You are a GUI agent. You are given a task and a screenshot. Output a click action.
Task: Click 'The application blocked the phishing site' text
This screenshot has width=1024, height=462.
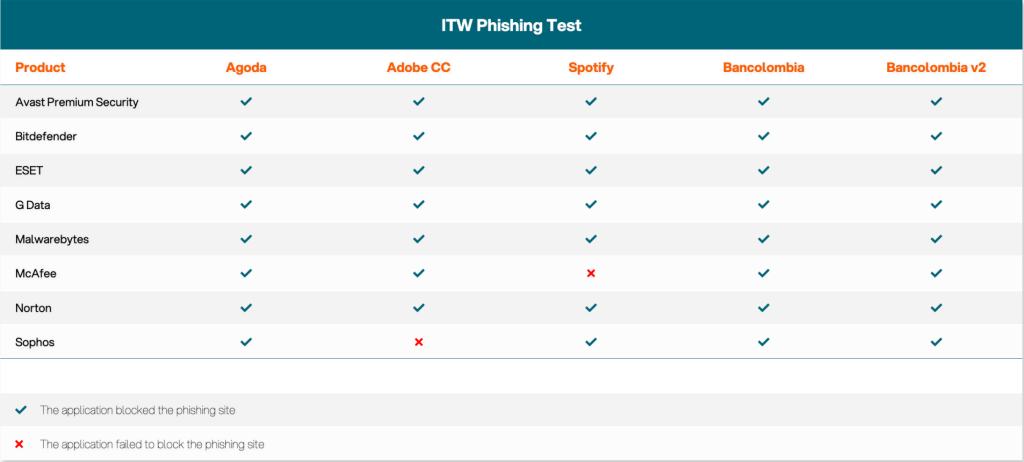point(137,410)
